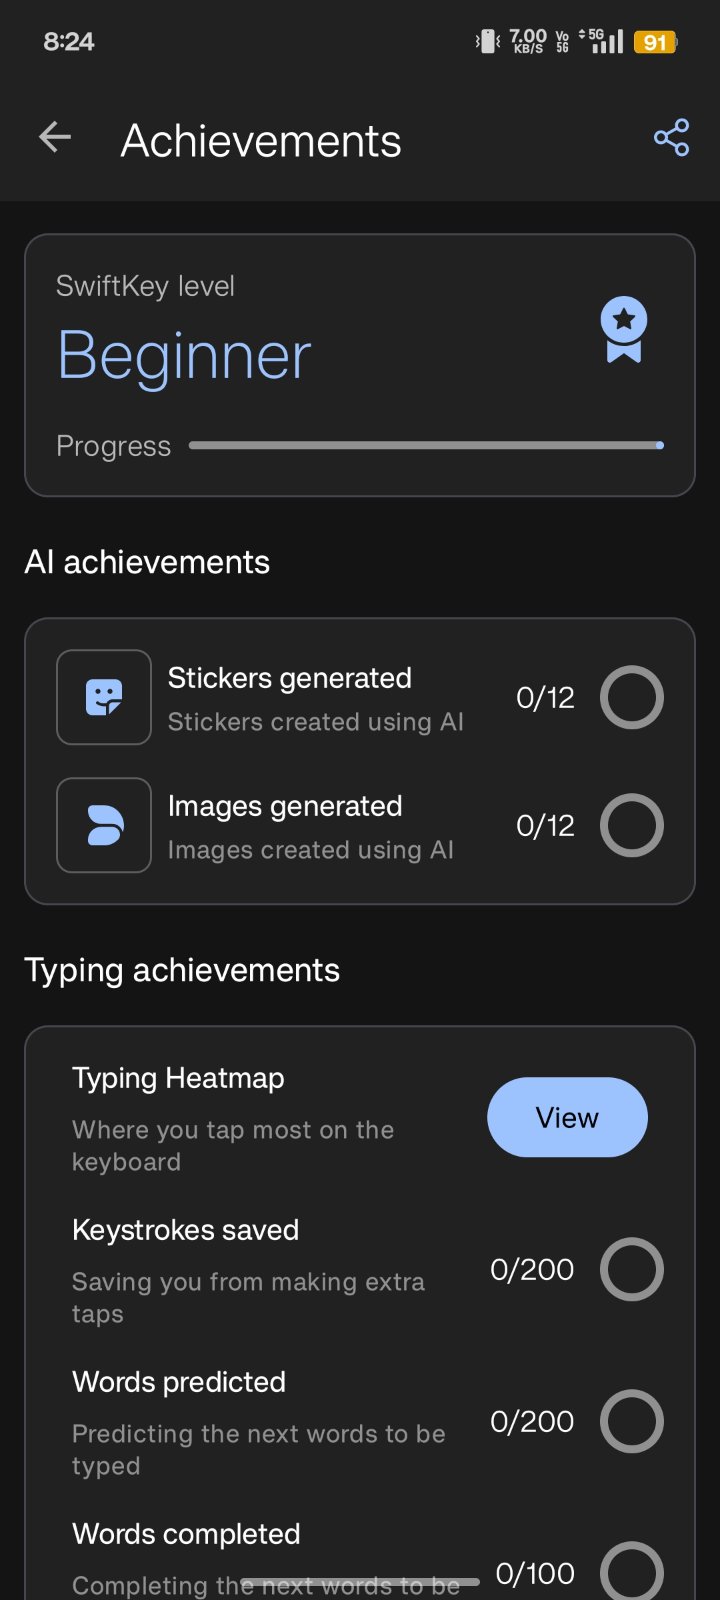Open the Images generated achievement title
The height and width of the screenshot is (1600, 720).
(285, 806)
